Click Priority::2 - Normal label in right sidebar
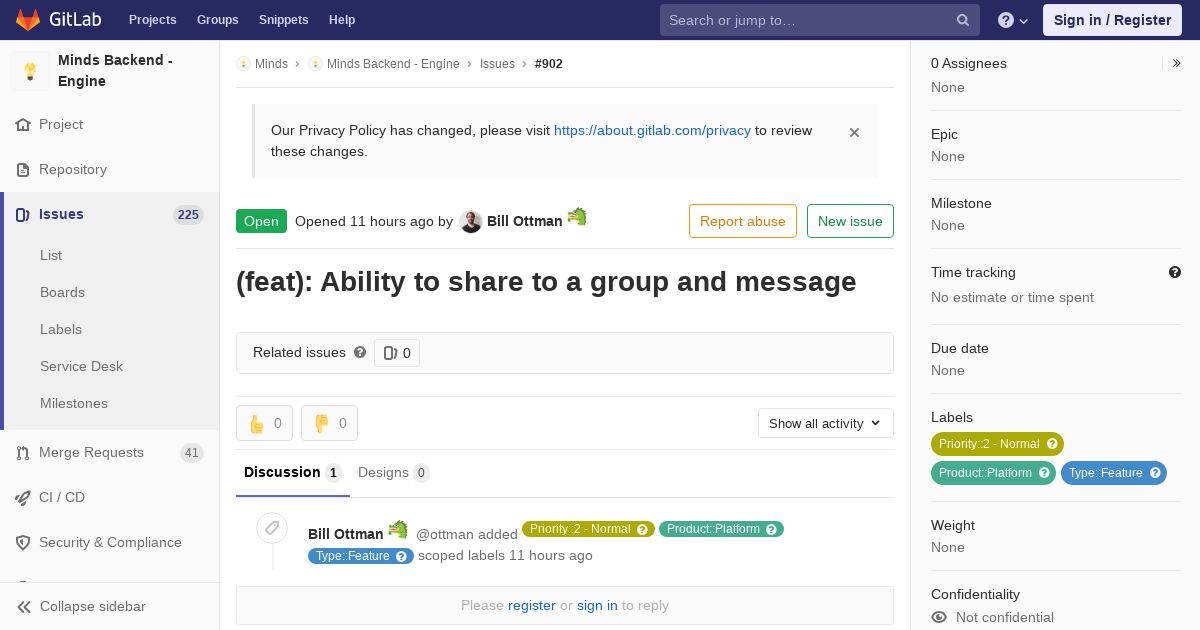 pyautogui.click(x=997, y=444)
